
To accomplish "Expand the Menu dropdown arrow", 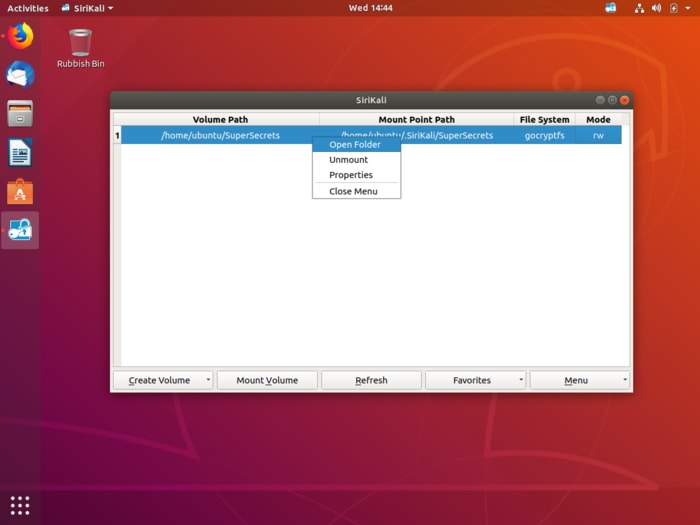I will (x=625, y=380).
